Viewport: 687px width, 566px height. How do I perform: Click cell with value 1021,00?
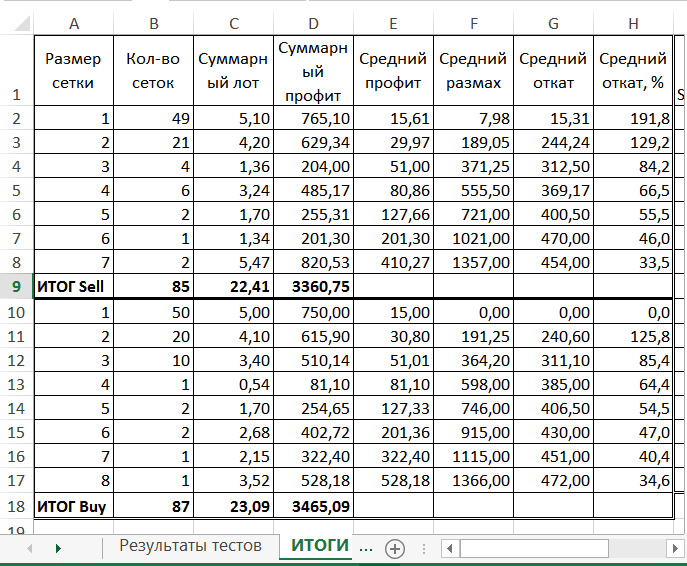(x=473, y=238)
